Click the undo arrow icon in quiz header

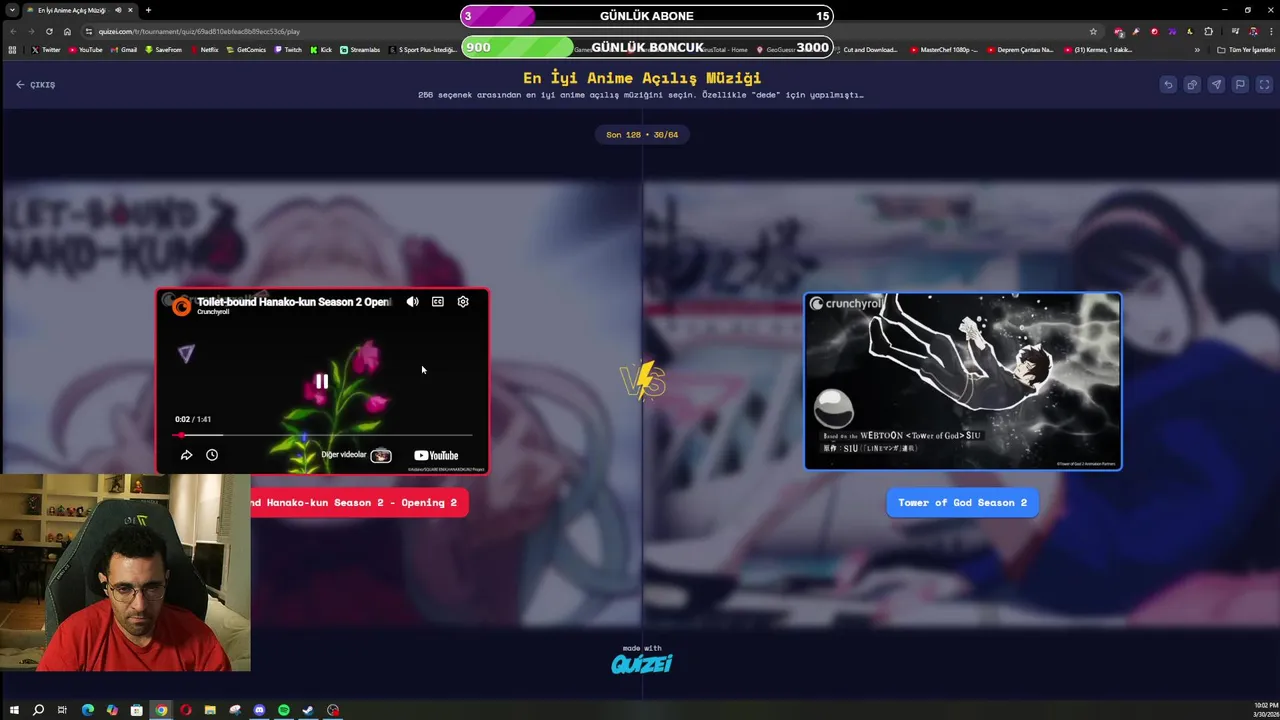coord(1168,85)
